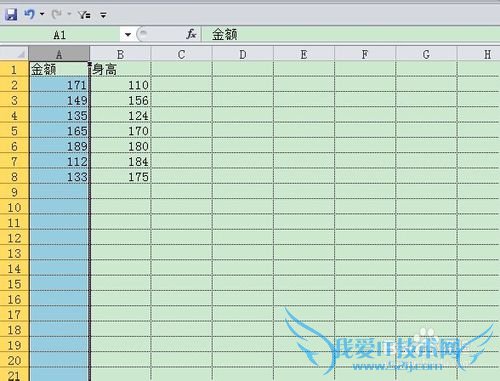Select column H header
The height and width of the screenshot is (381, 500).
(x=479, y=54)
